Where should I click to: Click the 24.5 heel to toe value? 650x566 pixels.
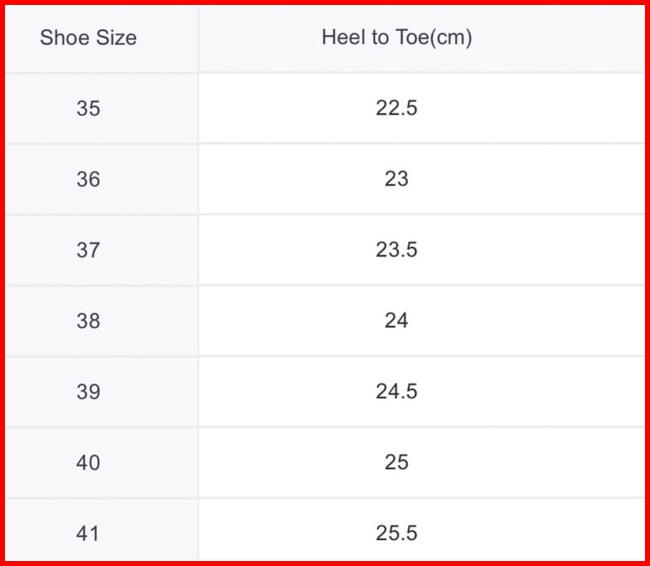point(396,392)
